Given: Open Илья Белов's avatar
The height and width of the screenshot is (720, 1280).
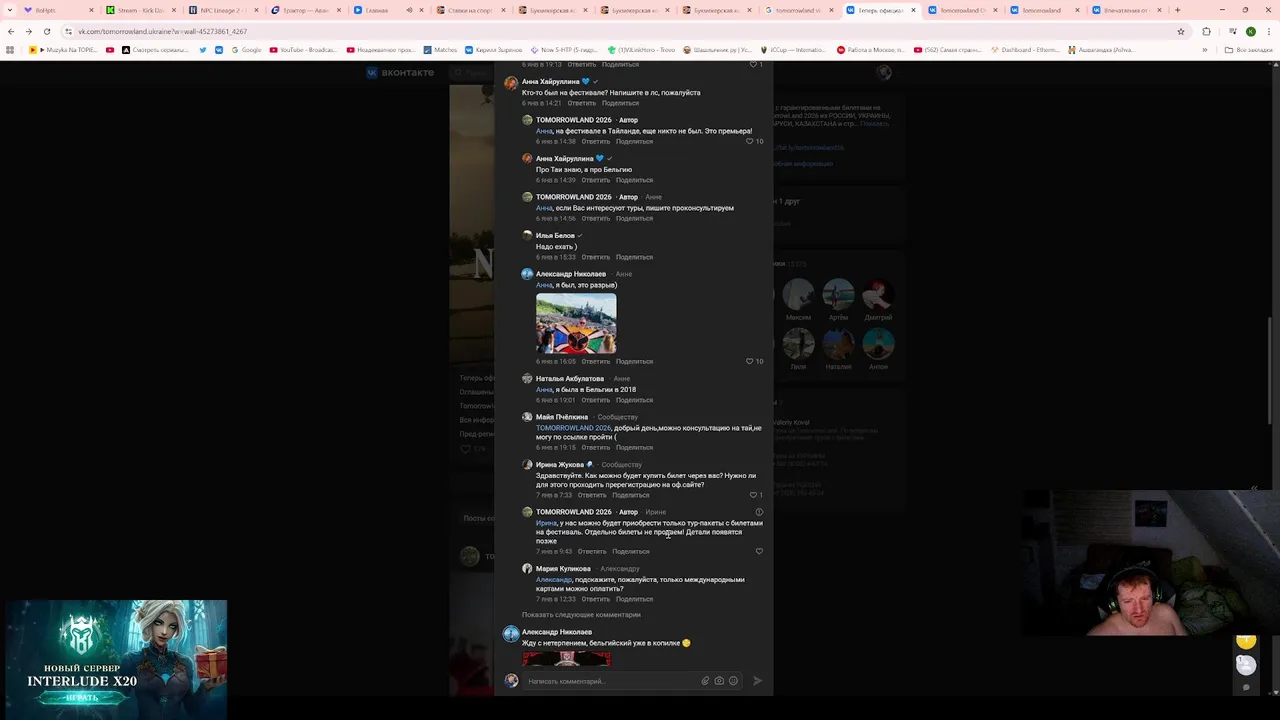Looking at the screenshot, I should coord(527,236).
